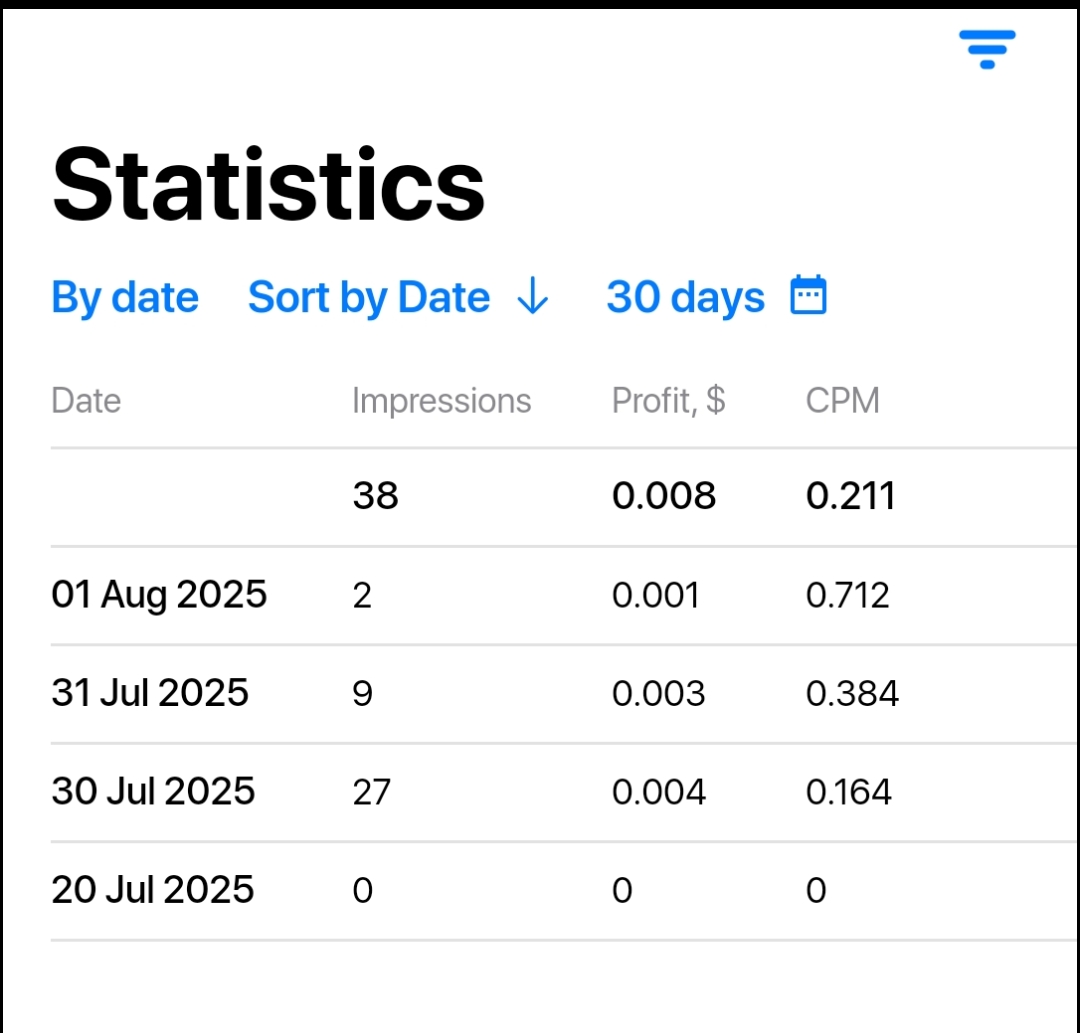Open the By date grouping selector
This screenshot has width=1080, height=1033.
pos(125,298)
